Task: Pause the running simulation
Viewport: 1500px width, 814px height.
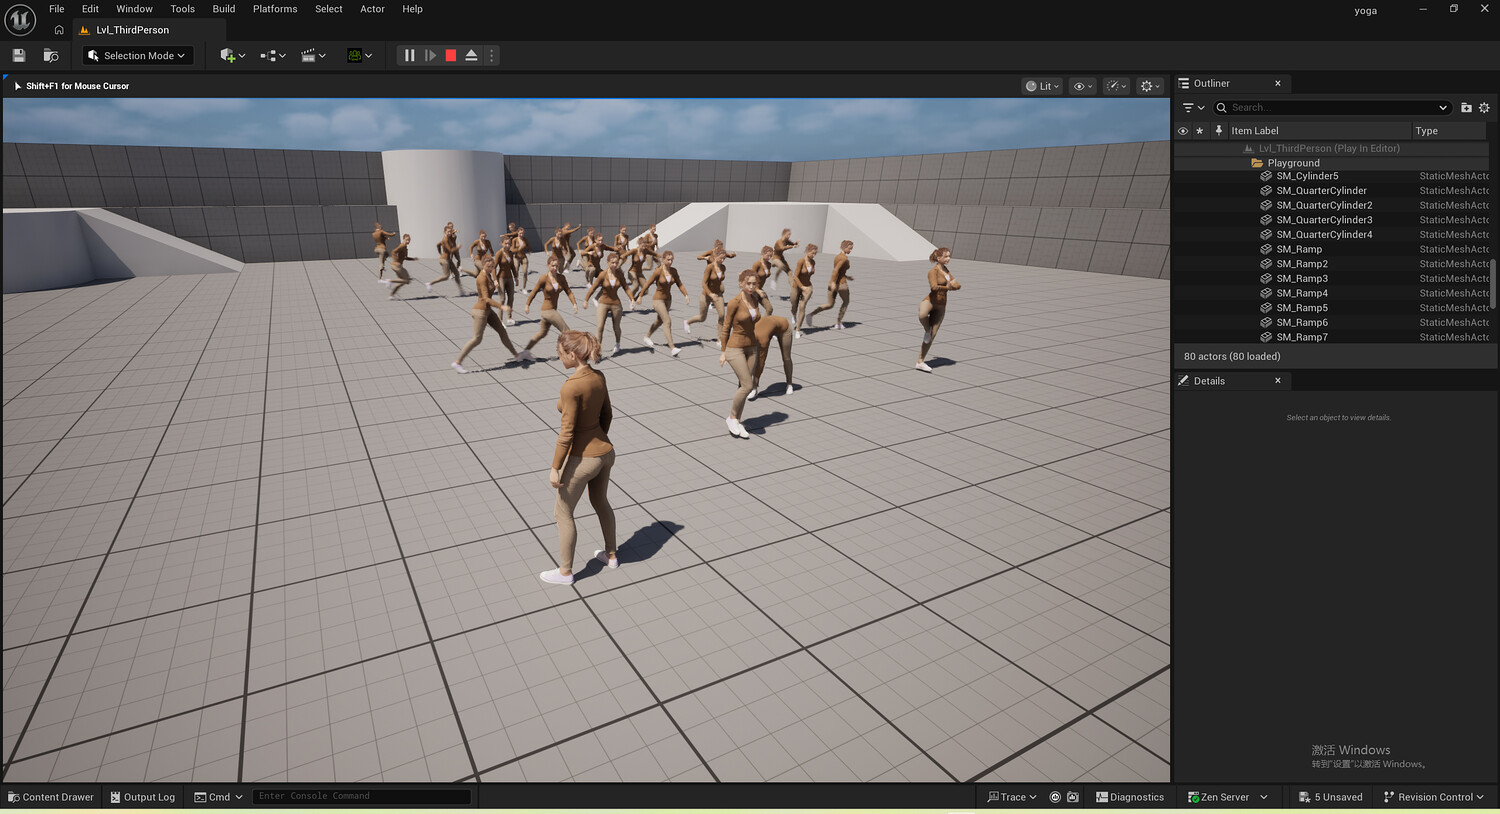Action: [x=409, y=56]
